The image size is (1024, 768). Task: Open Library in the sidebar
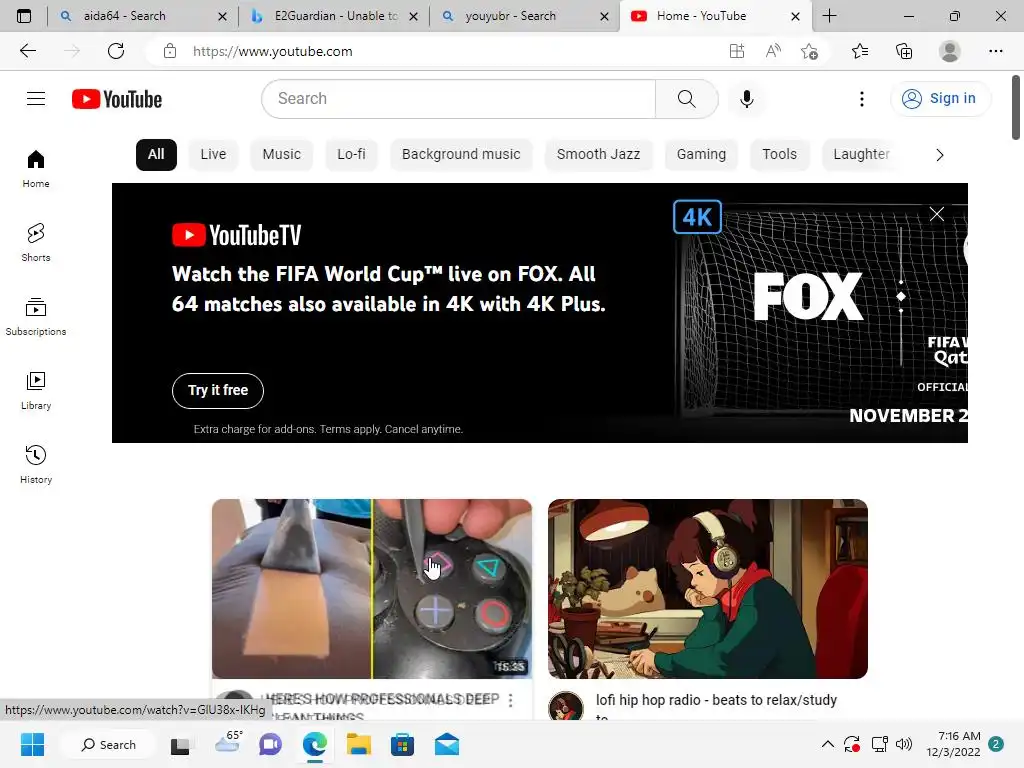[36, 391]
